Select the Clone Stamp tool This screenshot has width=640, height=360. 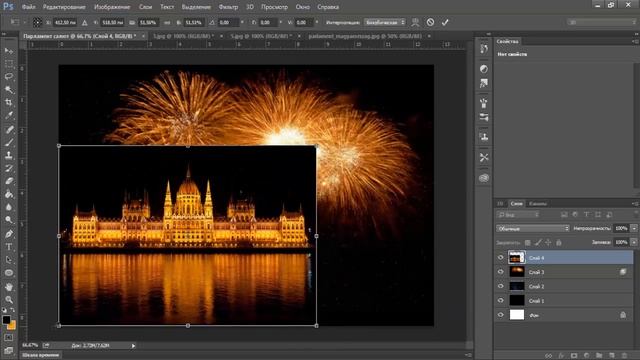pos(9,155)
